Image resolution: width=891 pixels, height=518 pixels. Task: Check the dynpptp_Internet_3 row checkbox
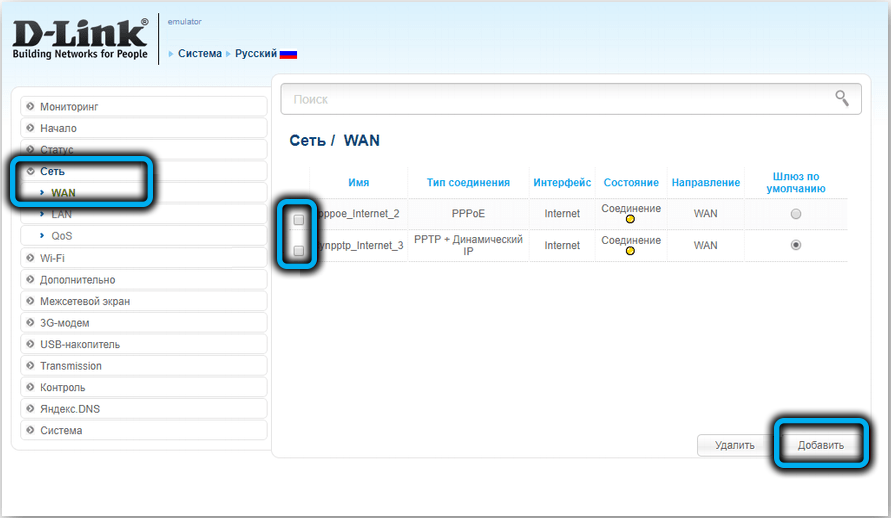[x=298, y=251]
